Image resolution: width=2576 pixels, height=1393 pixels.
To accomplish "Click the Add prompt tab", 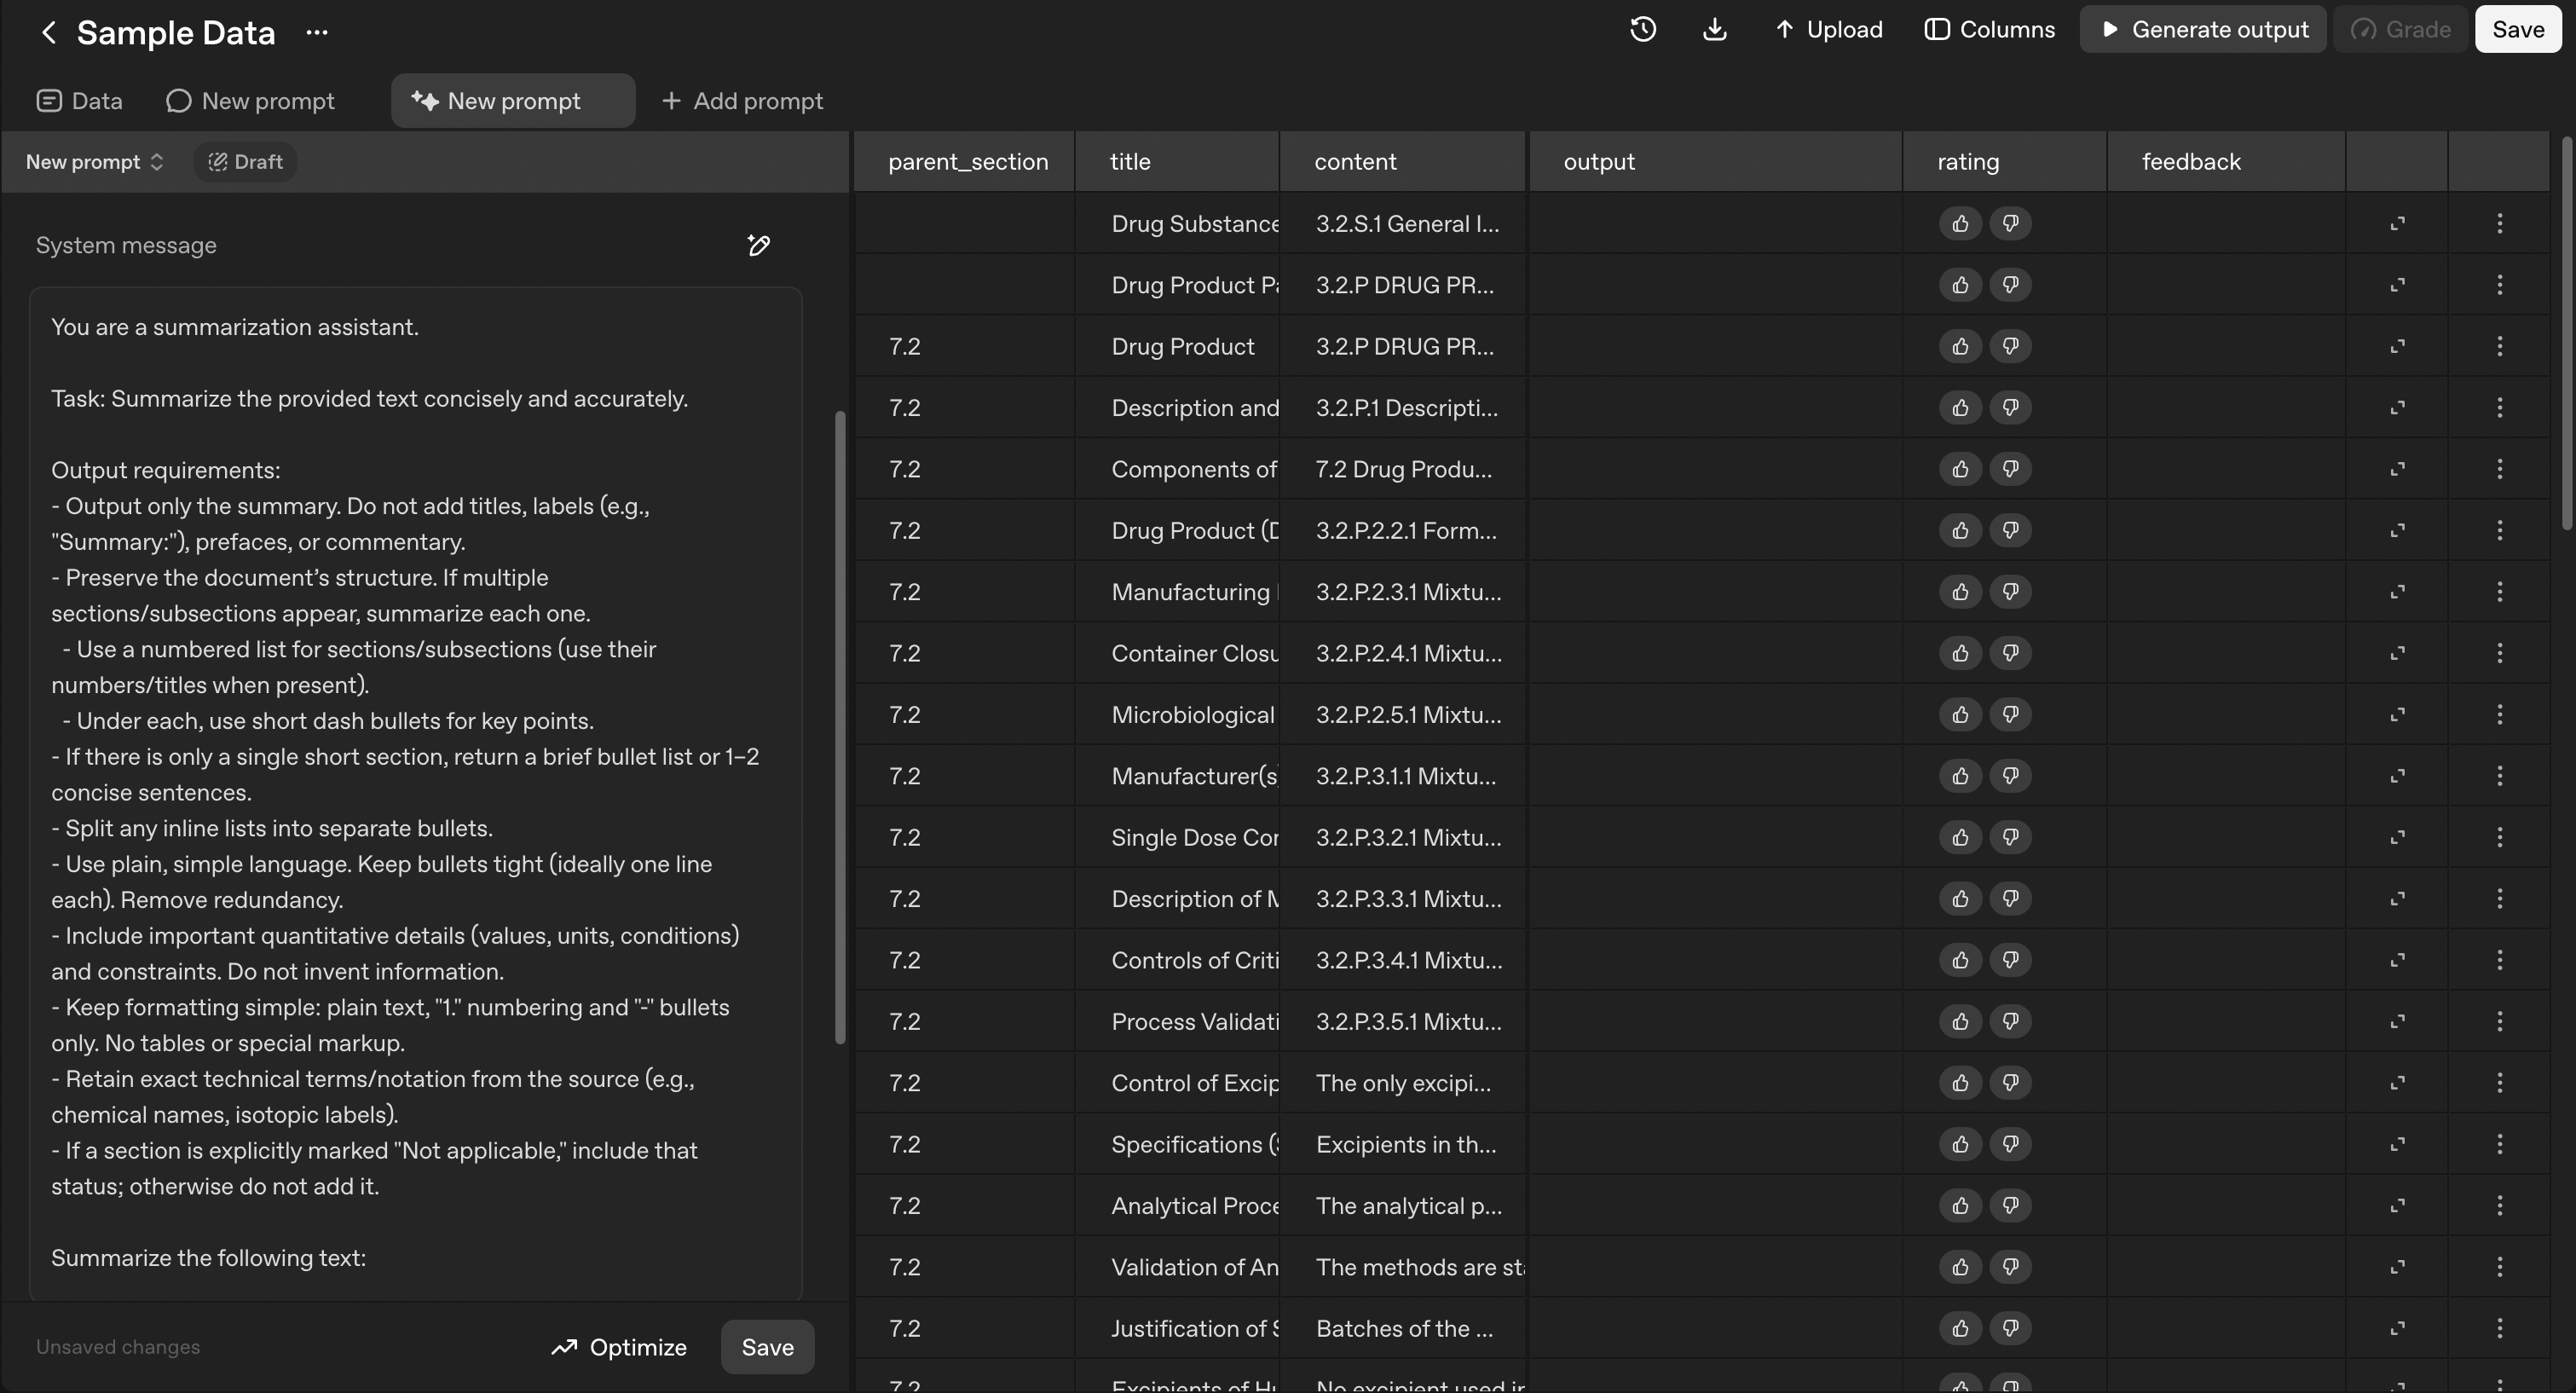I will [742, 101].
